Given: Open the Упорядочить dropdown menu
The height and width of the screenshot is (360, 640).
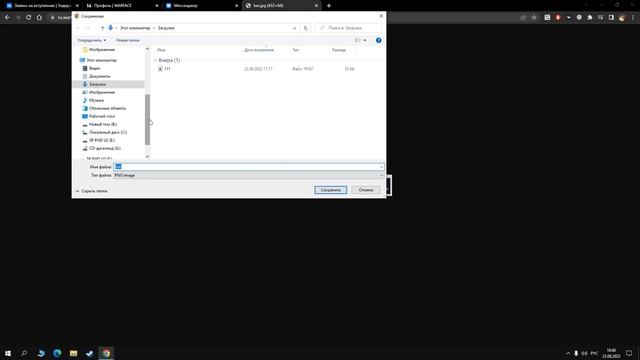Looking at the screenshot, I should tap(92, 40).
